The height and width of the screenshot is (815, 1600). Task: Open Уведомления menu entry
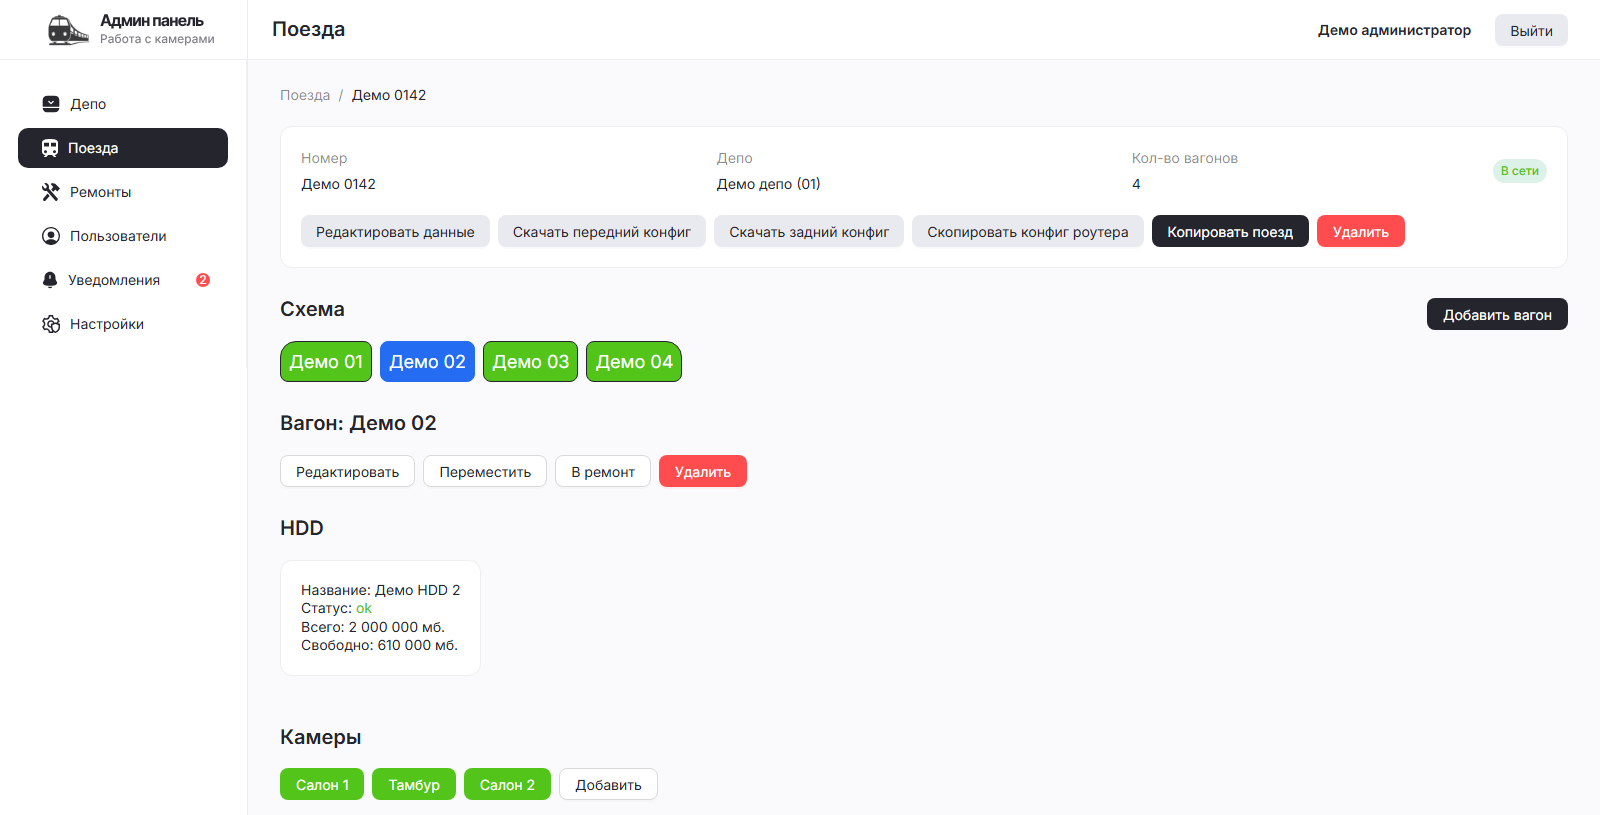coord(123,280)
